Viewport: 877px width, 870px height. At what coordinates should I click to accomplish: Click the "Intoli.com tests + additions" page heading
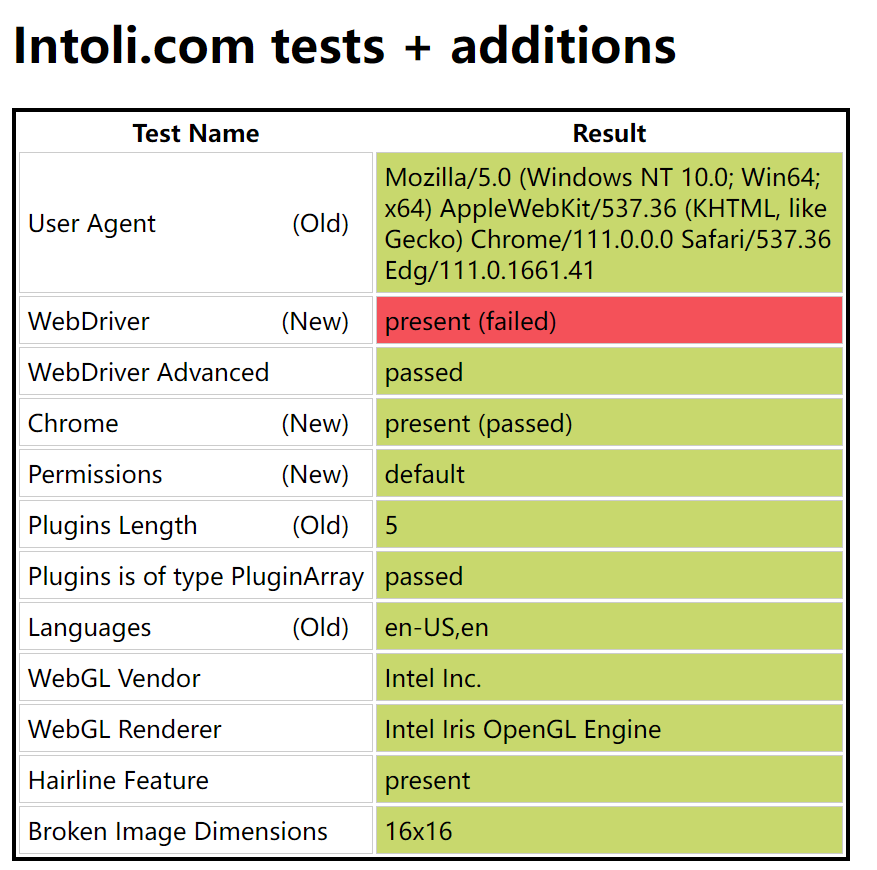click(x=344, y=46)
